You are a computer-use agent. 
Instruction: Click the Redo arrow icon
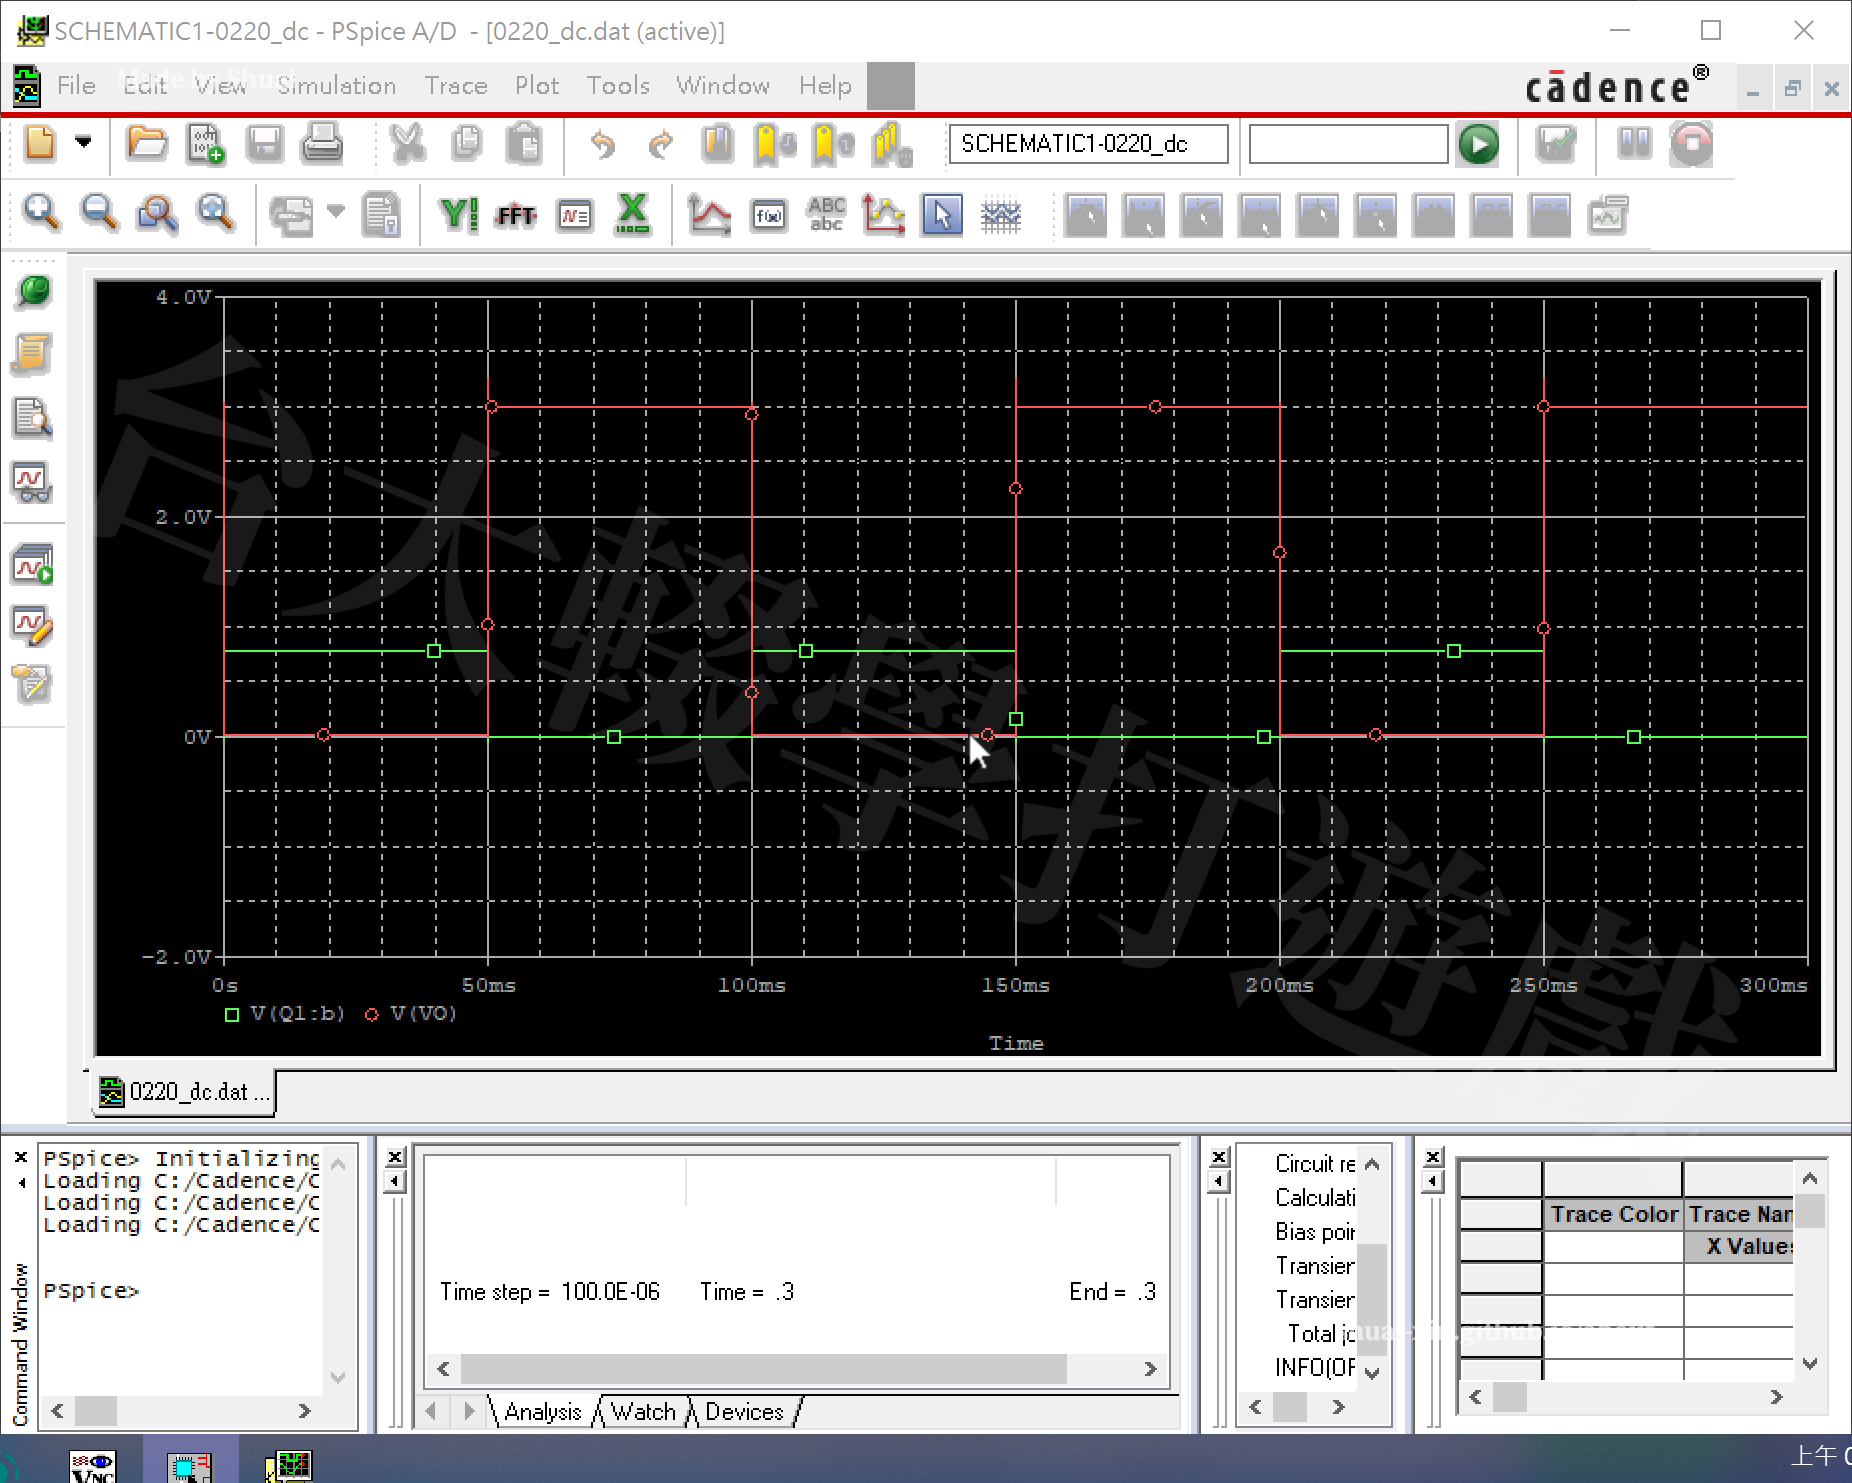pyautogui.click(x=659, y=144)
